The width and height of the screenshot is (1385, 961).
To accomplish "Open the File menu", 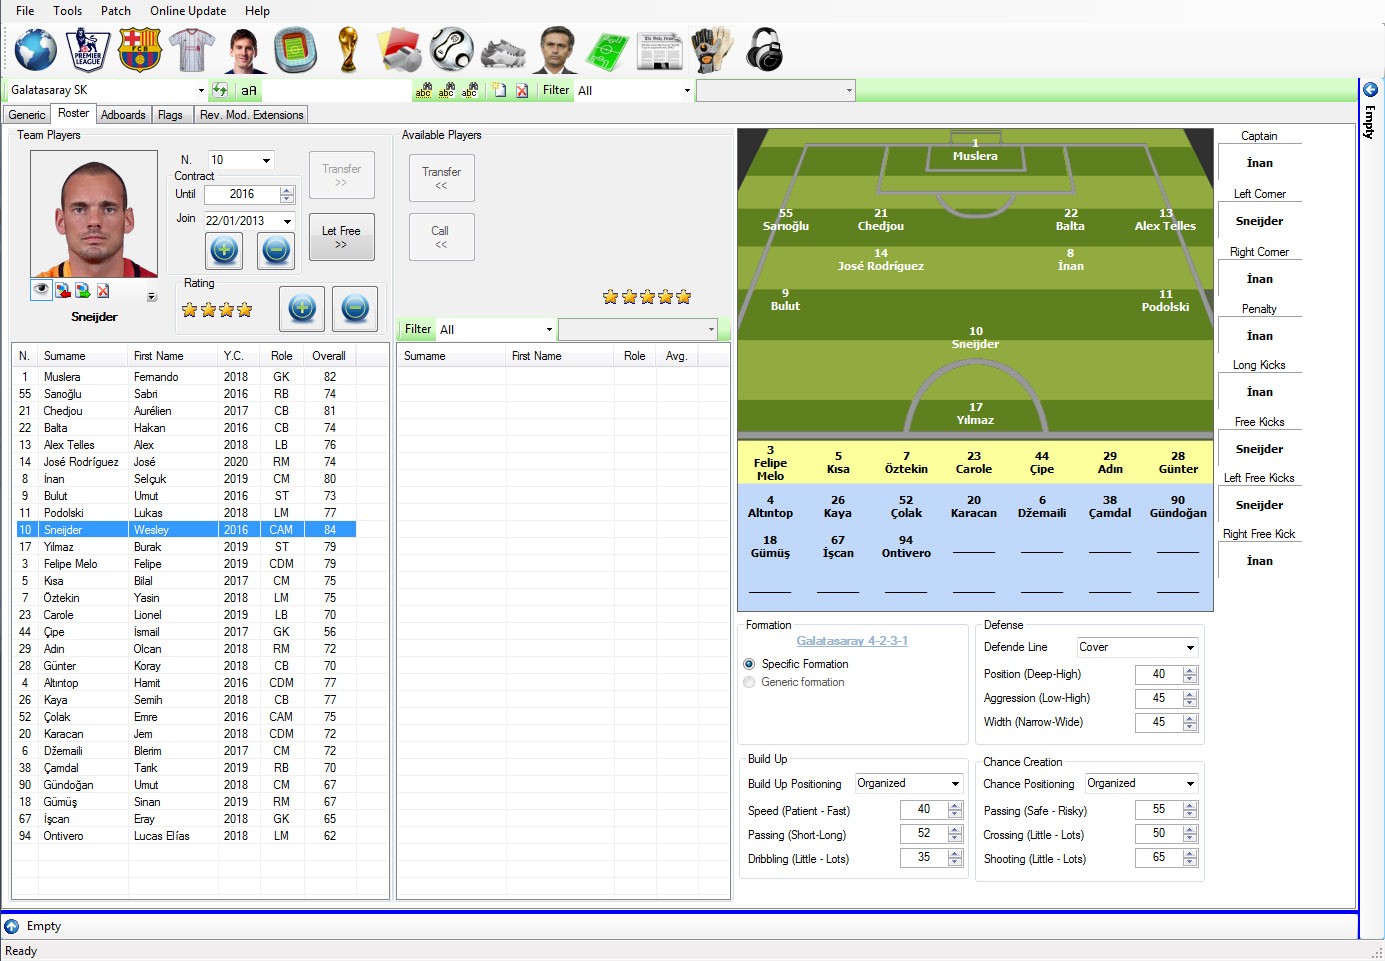I will coord(25,11).
